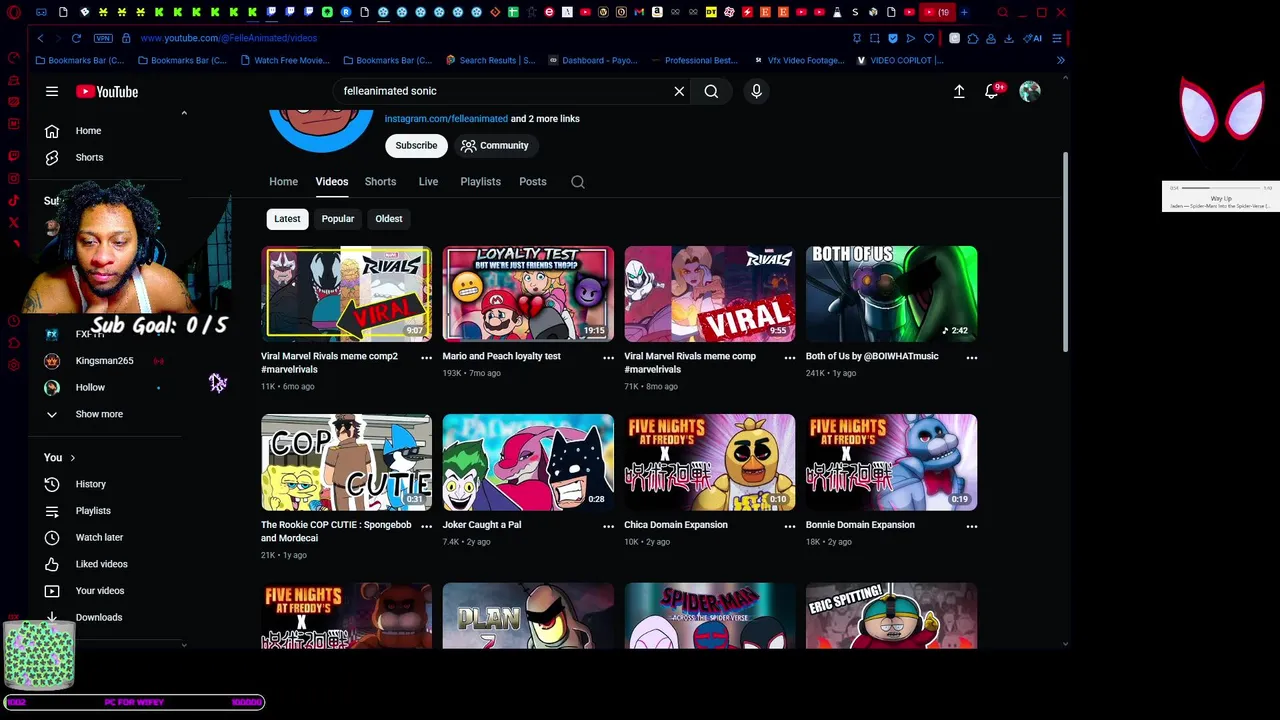
Task: Open the instagram.com/felleanimated link
Action: coord(446,119)
